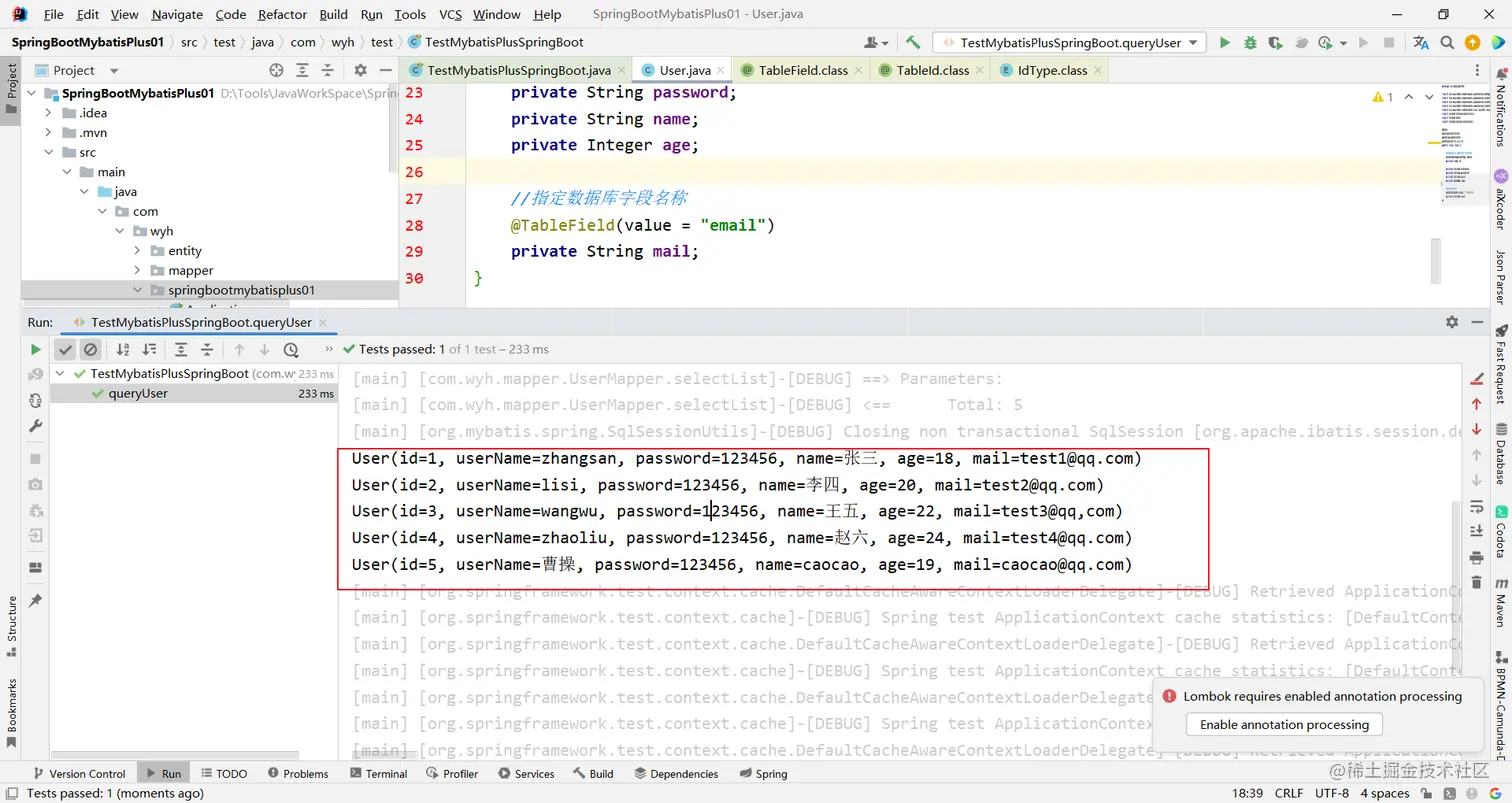
Task: Open wrench settings icon in Run sidebar
Action: tap(36, 426)
